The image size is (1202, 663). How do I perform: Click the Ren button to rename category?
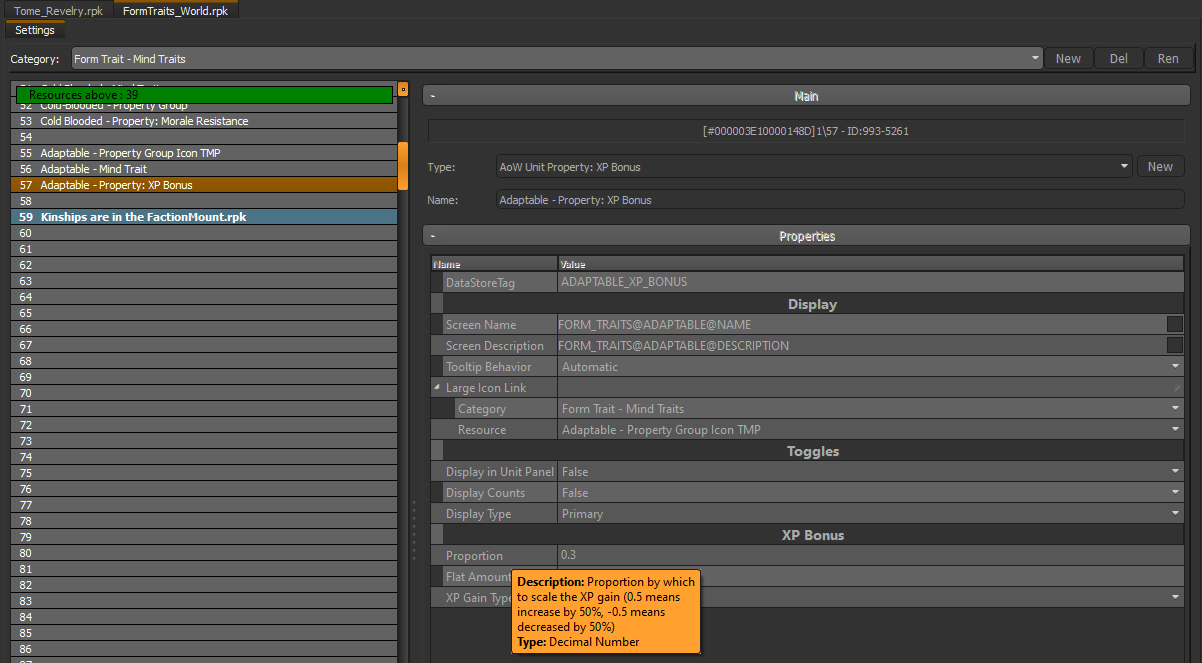coord(1167,59)
